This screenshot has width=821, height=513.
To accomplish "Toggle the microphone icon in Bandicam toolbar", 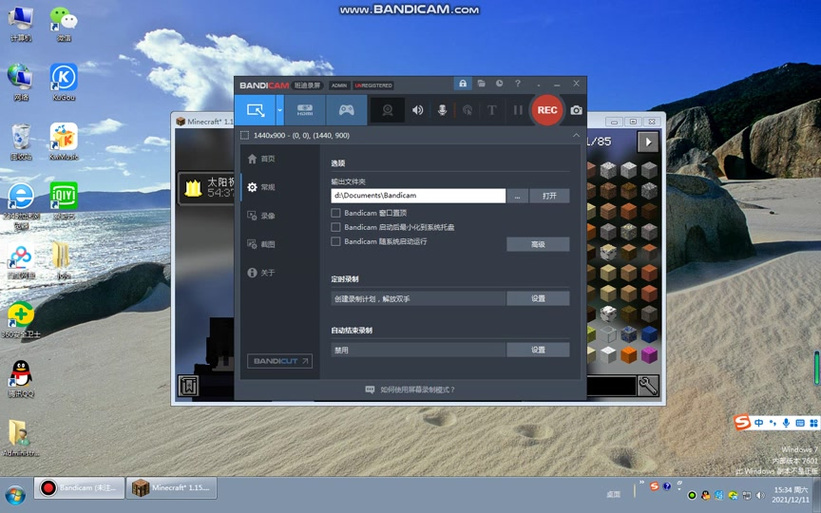I will (442, 110).
